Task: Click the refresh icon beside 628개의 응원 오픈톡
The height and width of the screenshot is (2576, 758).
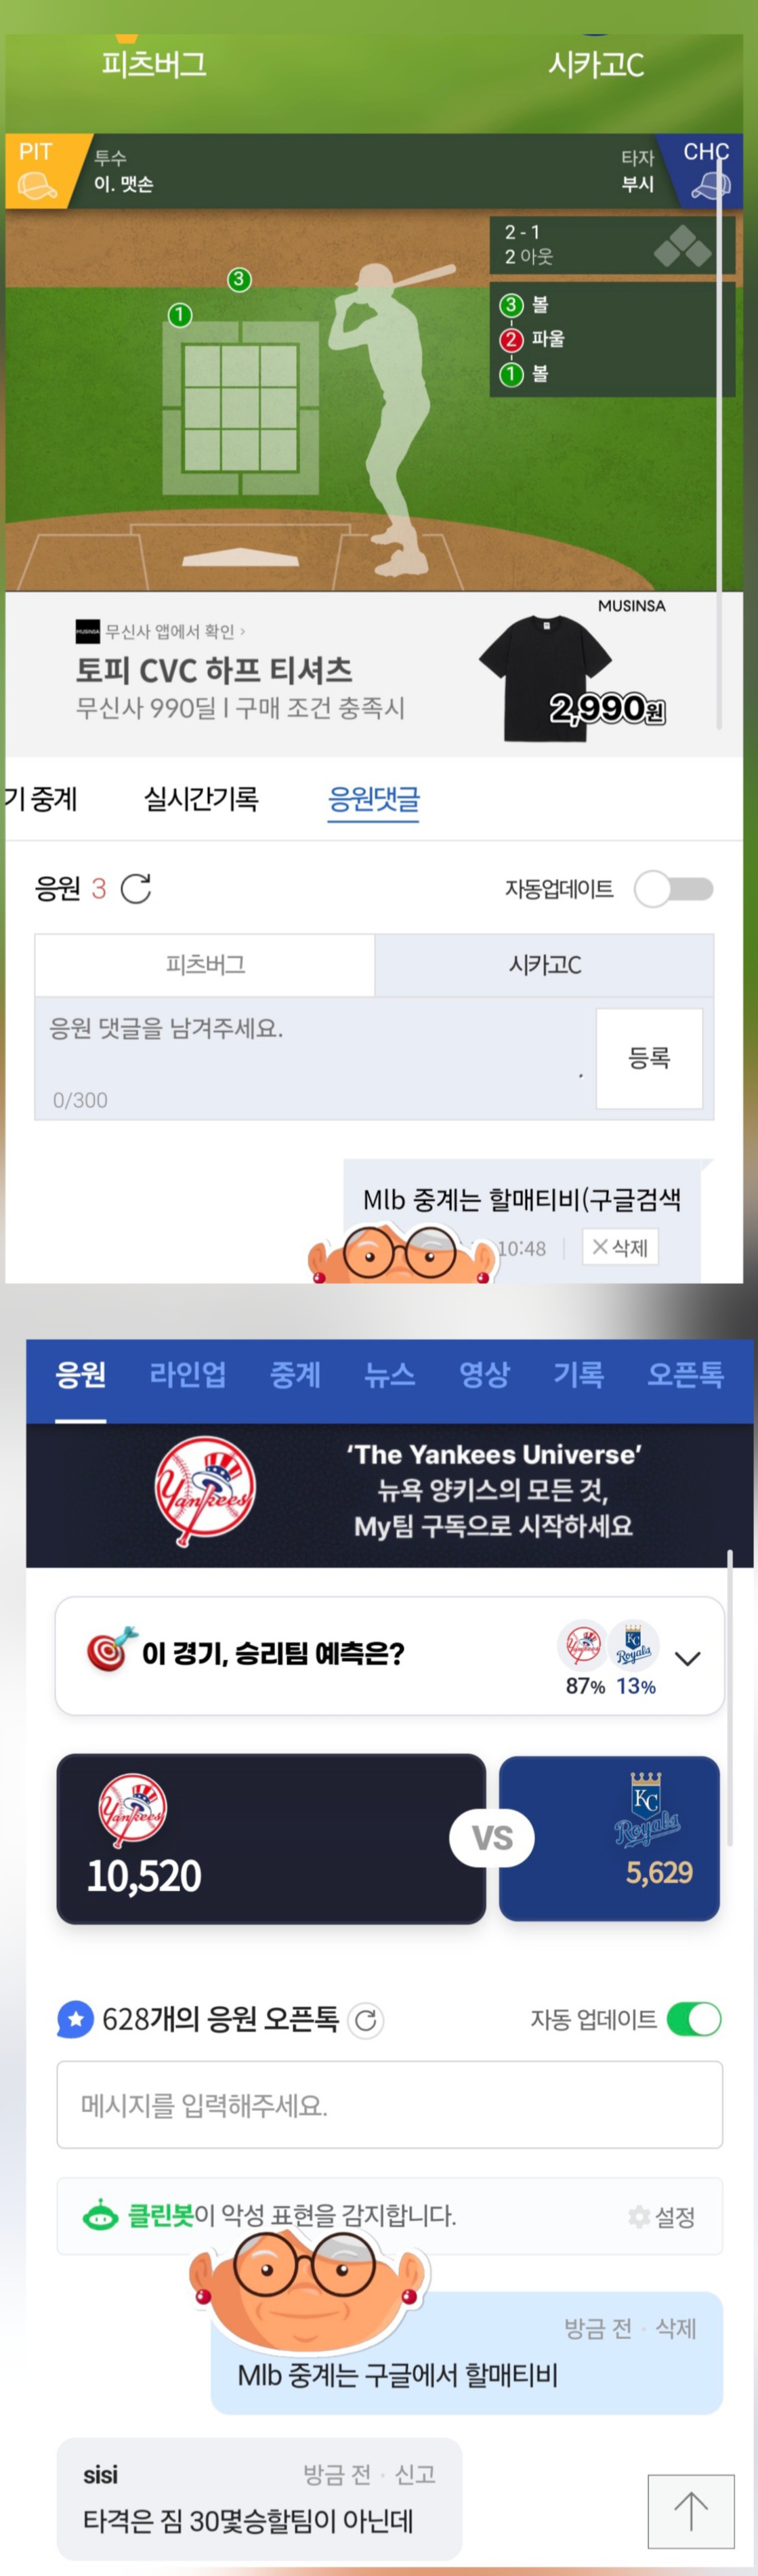Action: (366, 2020)
